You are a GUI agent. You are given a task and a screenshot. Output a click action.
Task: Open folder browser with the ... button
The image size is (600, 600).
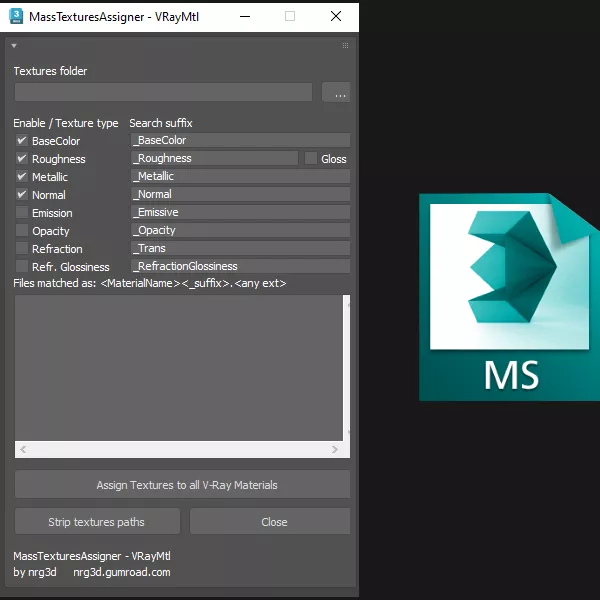pos(336,92)
